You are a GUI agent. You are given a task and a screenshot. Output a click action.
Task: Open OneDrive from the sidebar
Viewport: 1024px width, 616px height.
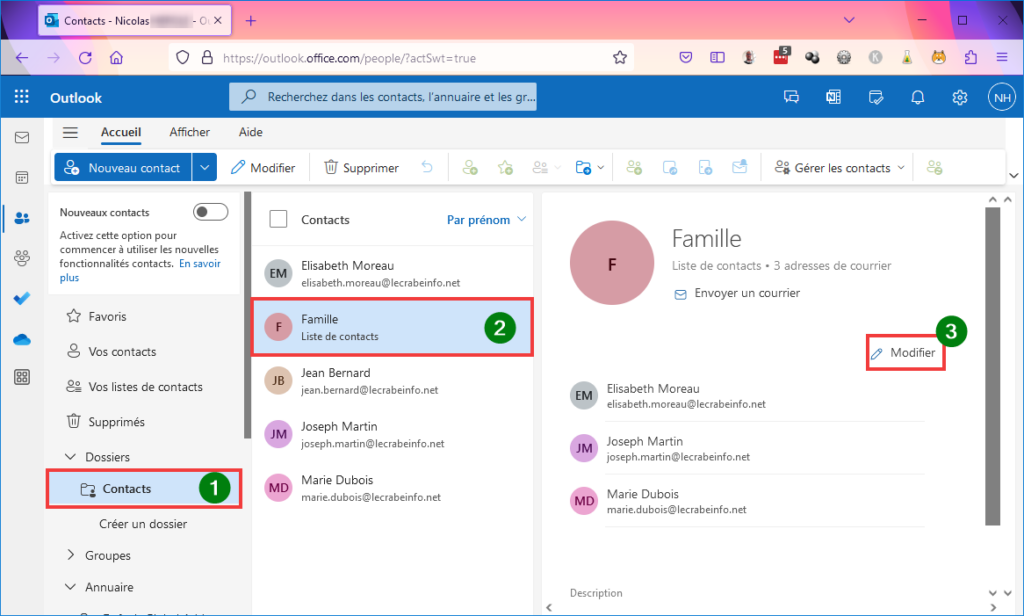coord(22,338)
